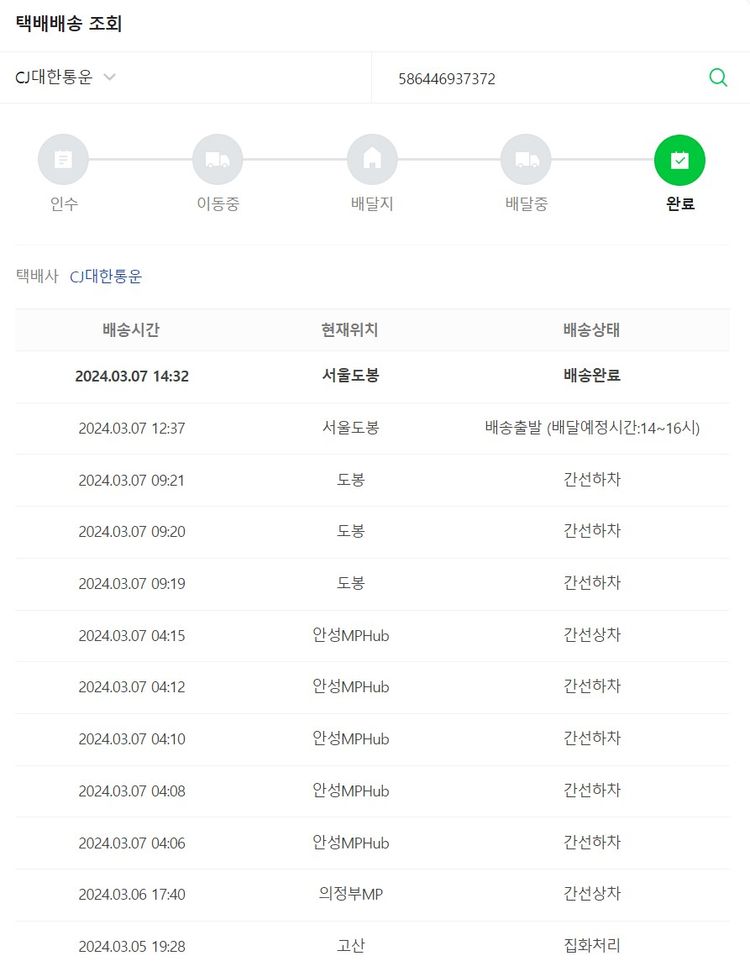This screenshot has height=973, width=750.
Task: Click the 완료 step label text
Action: coord(680,204)
